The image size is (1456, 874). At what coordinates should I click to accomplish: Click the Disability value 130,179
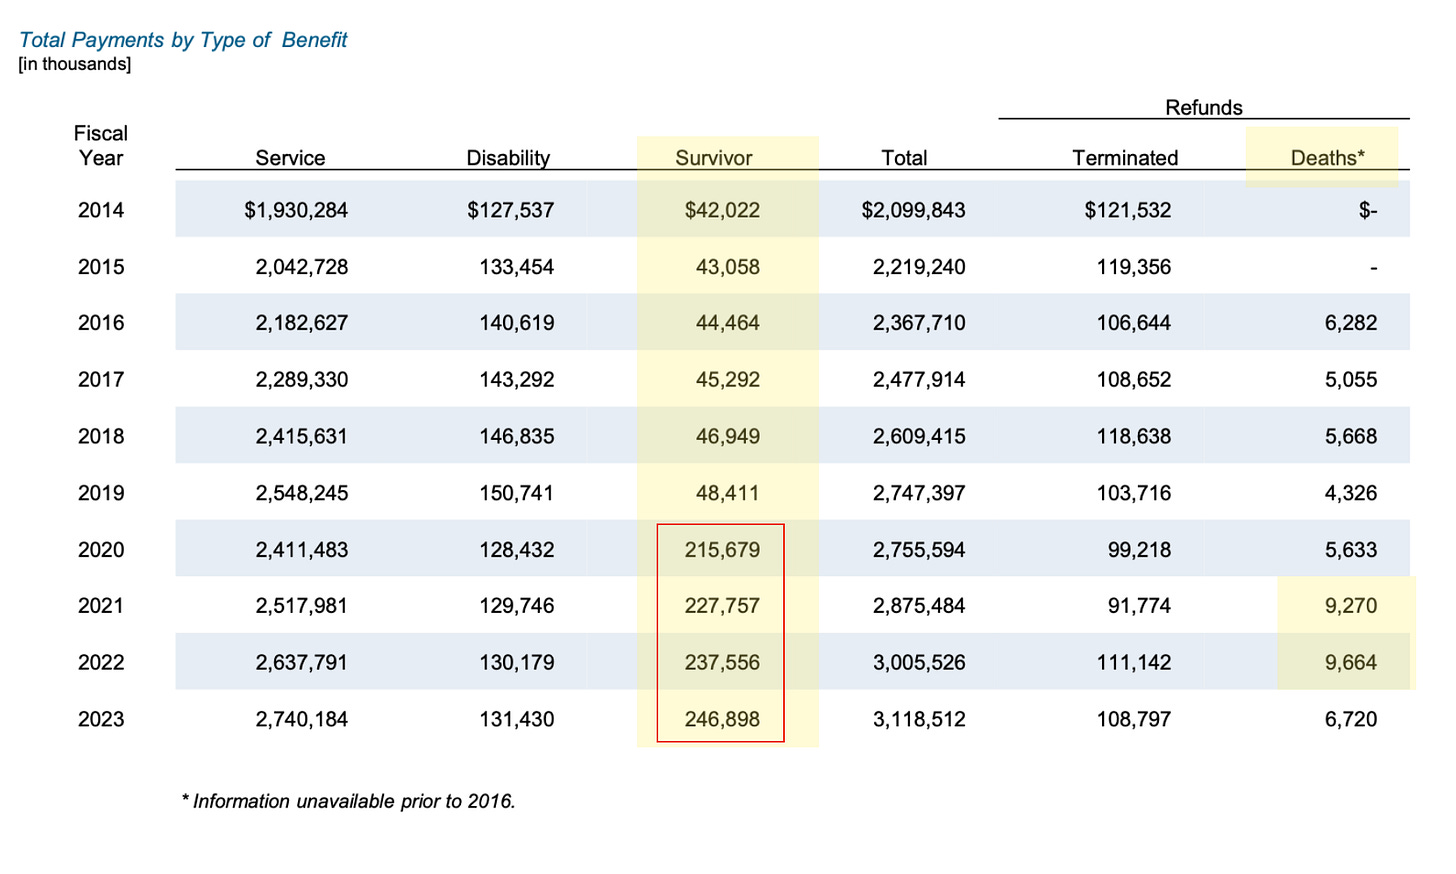(x=516, y=663)
